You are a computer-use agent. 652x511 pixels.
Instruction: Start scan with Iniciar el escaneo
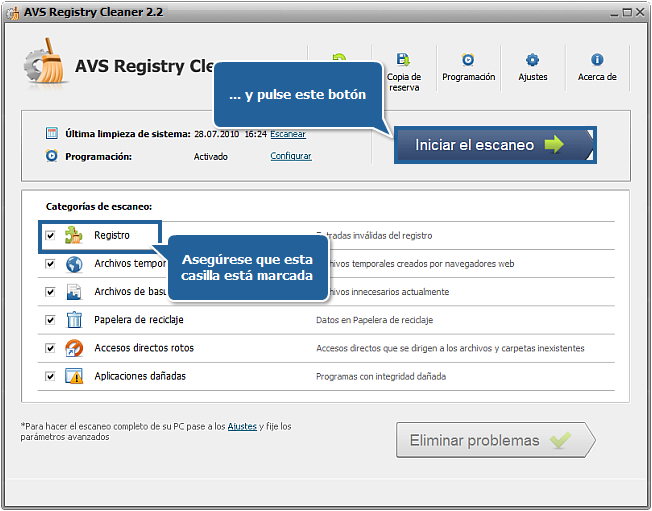tap(495, 145)
